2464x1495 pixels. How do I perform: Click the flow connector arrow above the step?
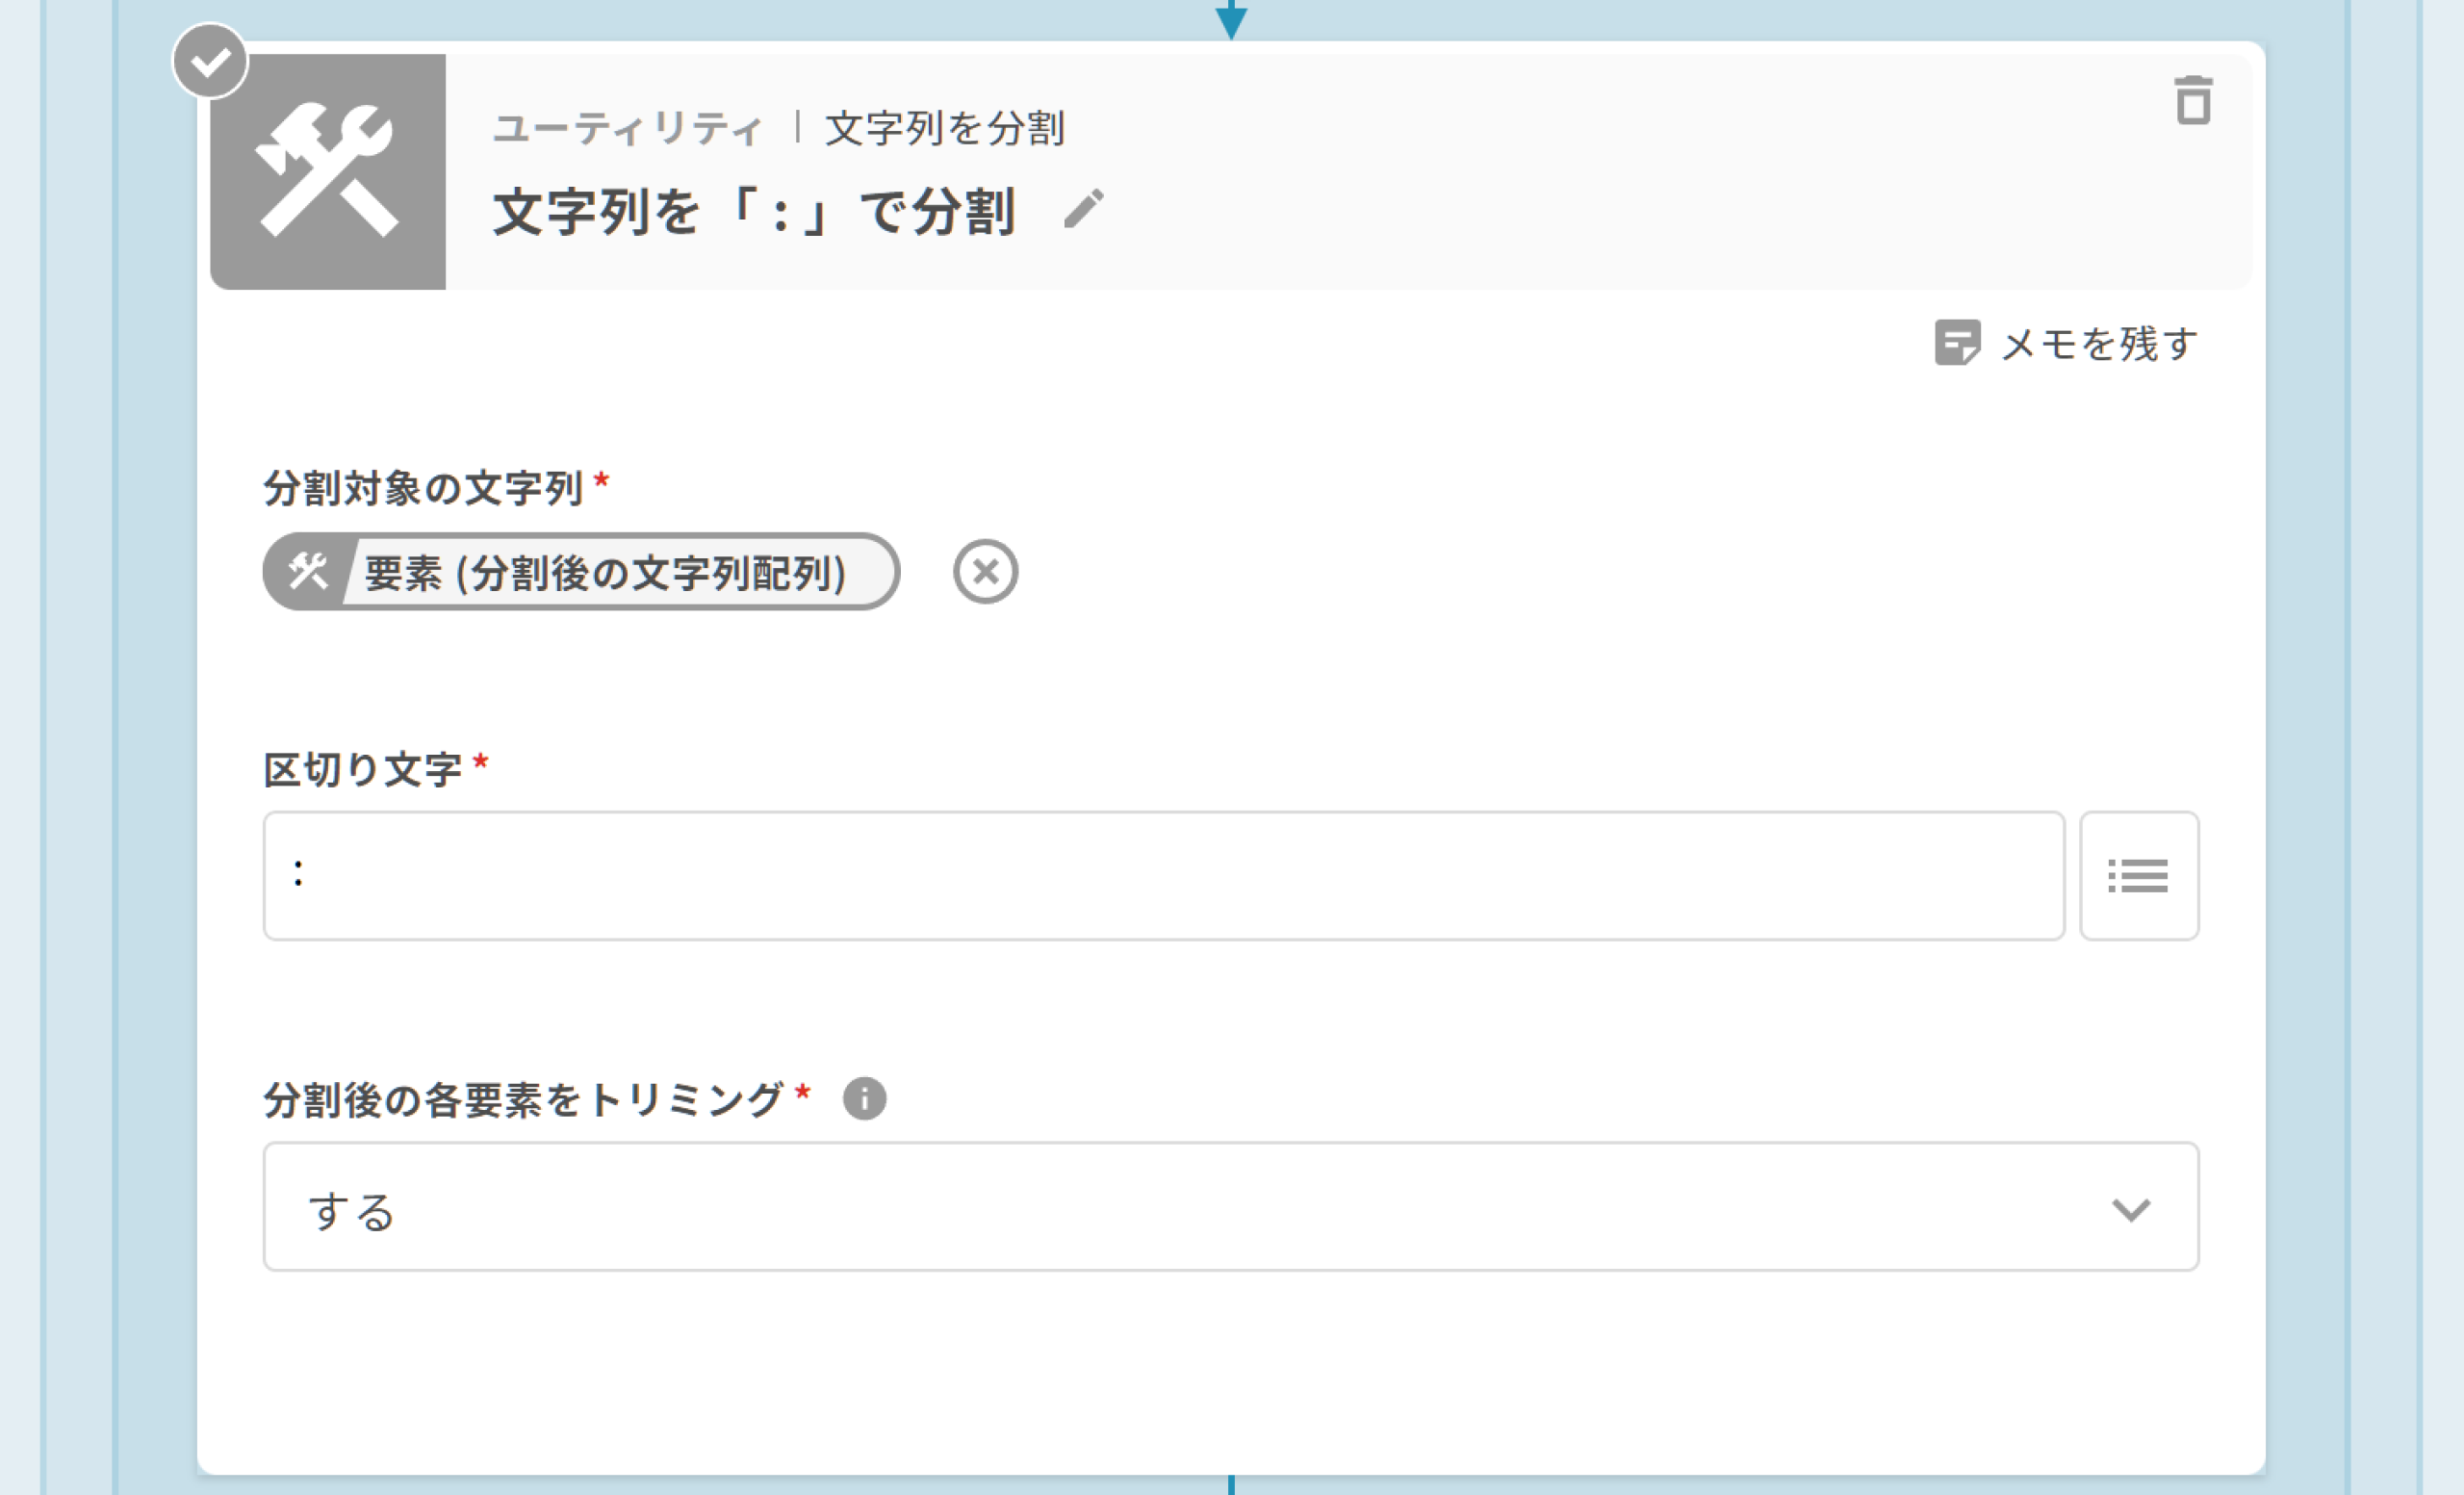tap(1231, 20)
